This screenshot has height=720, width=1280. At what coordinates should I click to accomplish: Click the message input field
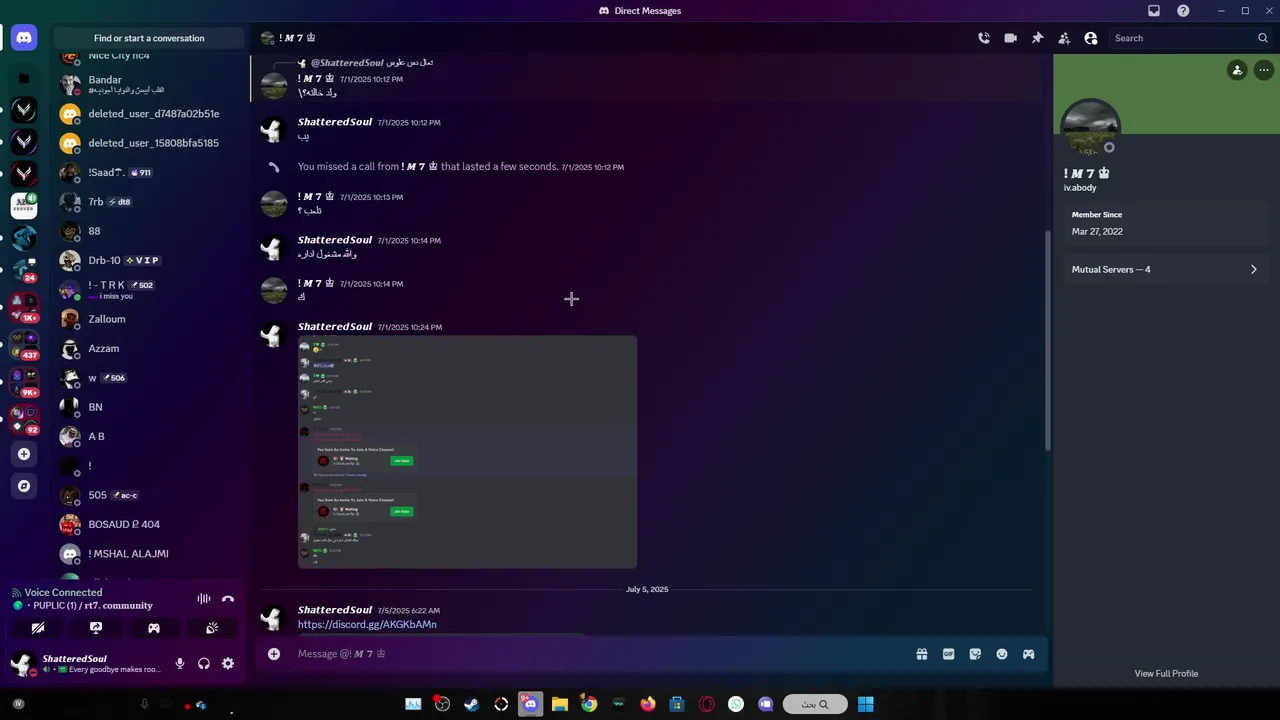click(600, 654)
